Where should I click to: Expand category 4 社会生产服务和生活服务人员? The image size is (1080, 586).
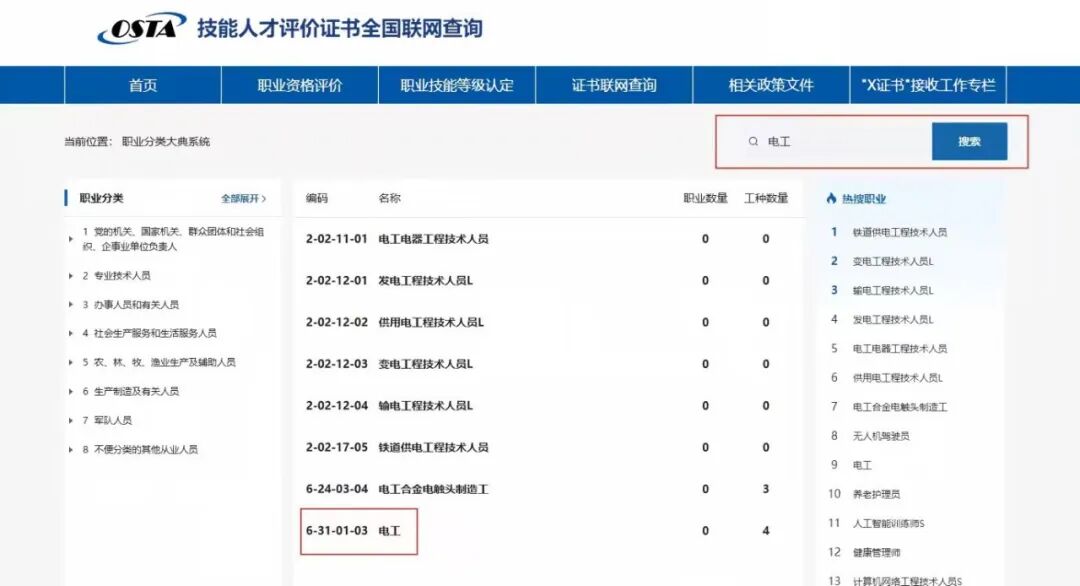(x=71, y=333)
